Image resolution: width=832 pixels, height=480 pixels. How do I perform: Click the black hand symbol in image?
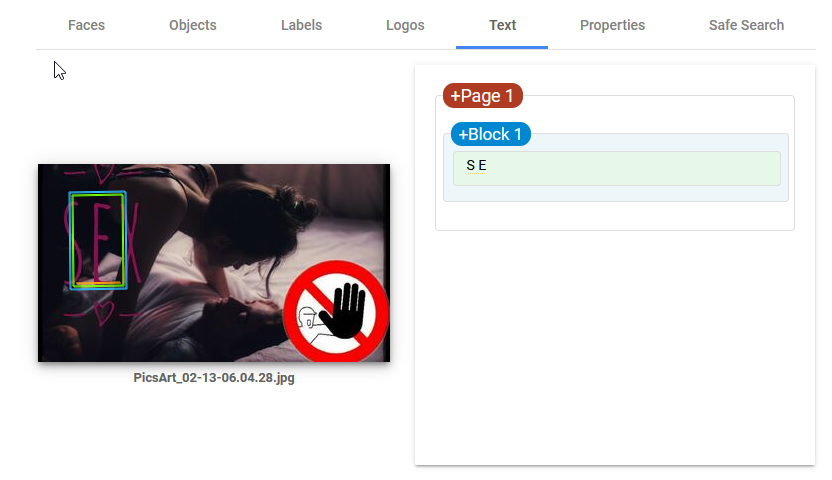344,310
